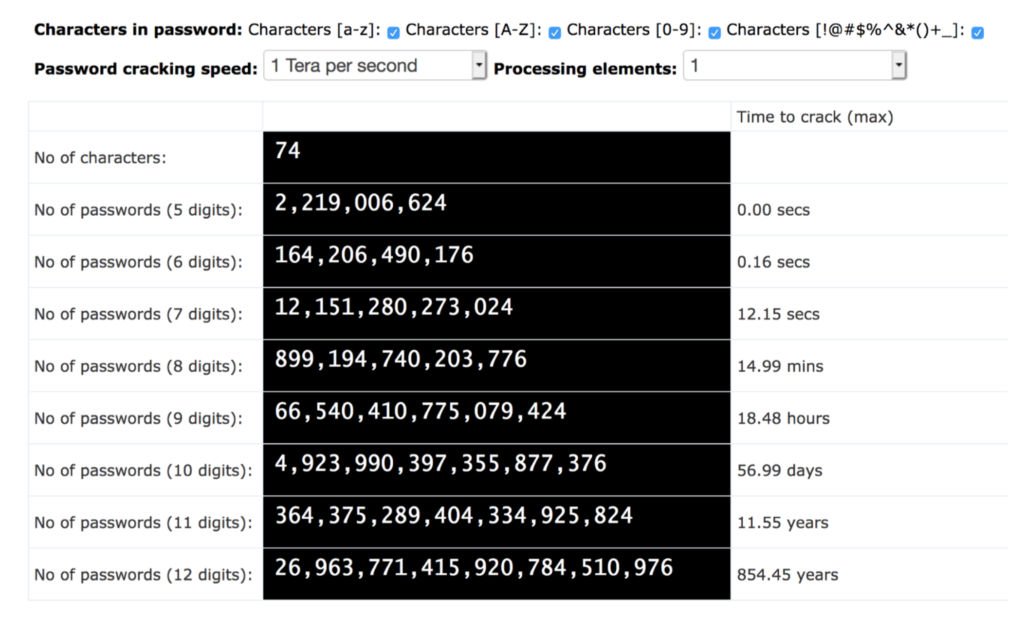This screenshot has height=640, width=1024.
Task: Click the number of characters value 74
Action: pyautogui.click(x=288, y=151)
